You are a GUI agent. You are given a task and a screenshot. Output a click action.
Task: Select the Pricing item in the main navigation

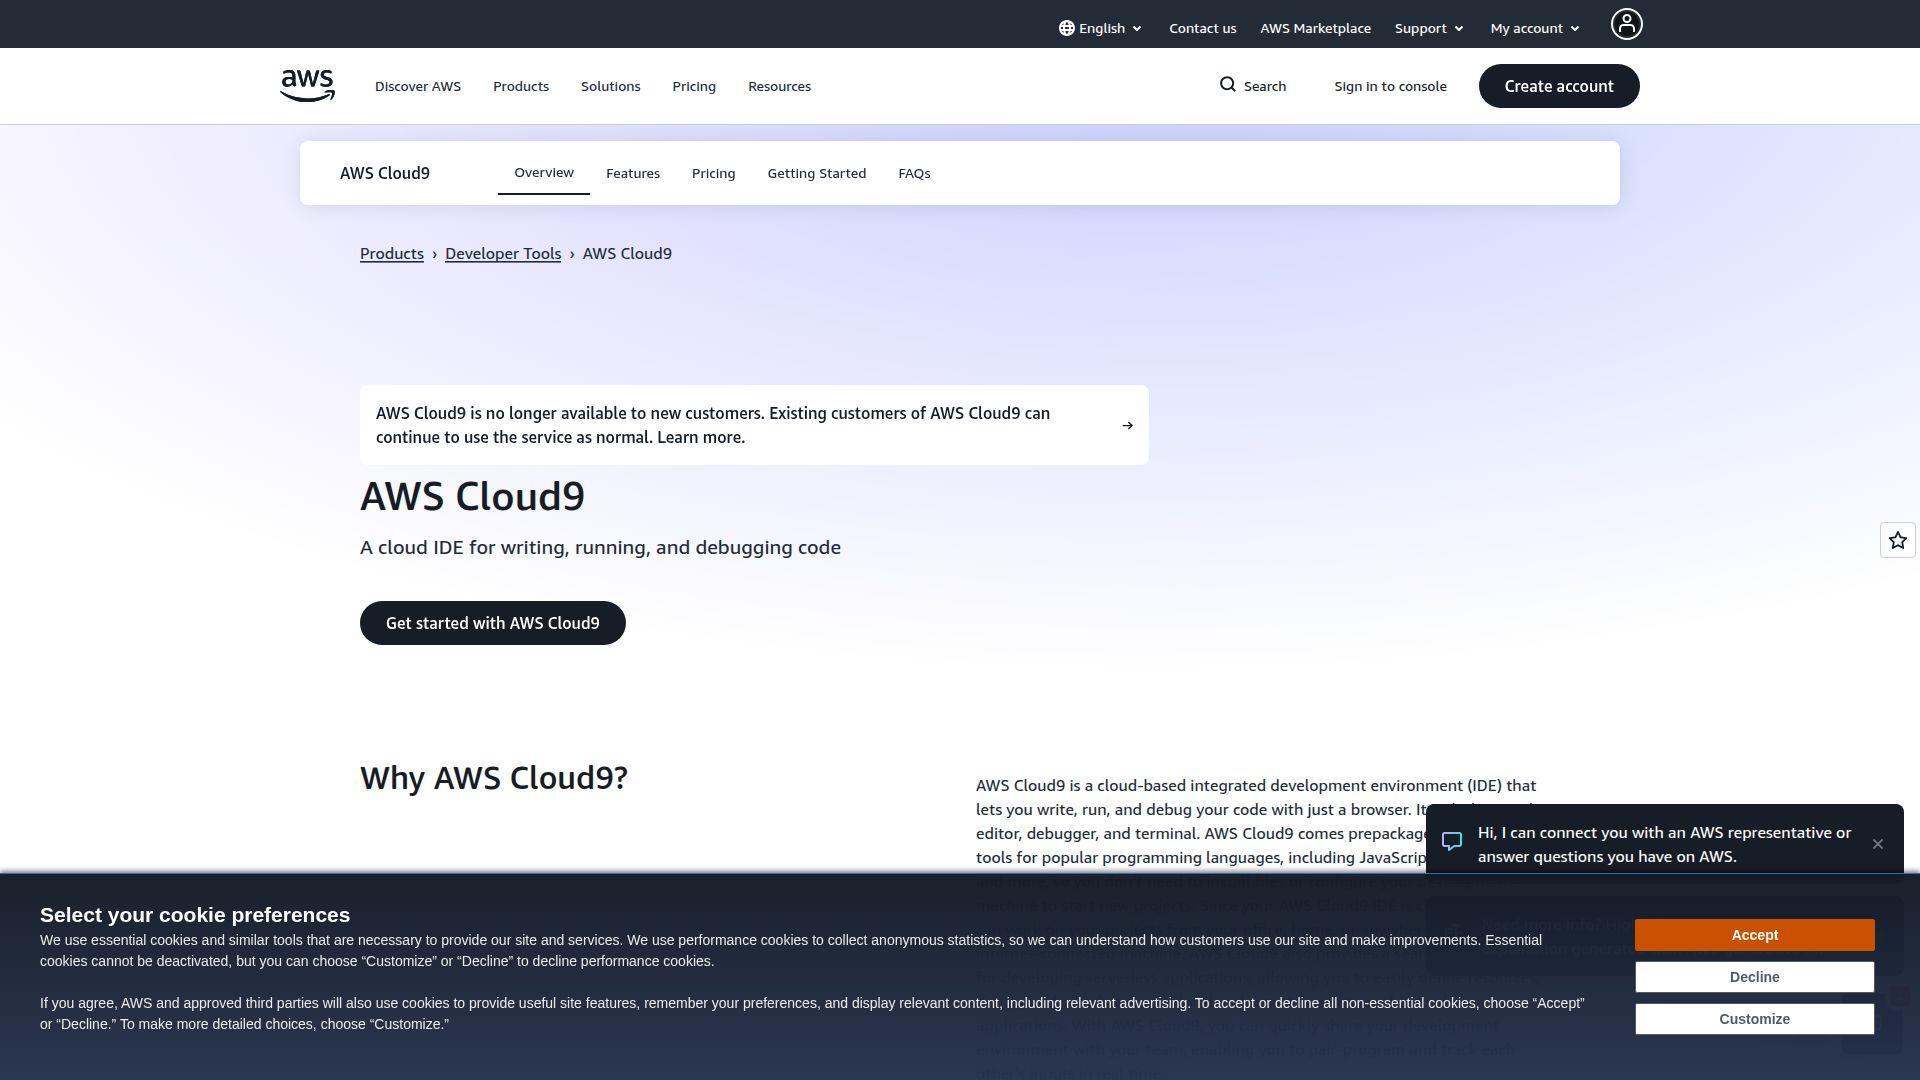(693, 86)
